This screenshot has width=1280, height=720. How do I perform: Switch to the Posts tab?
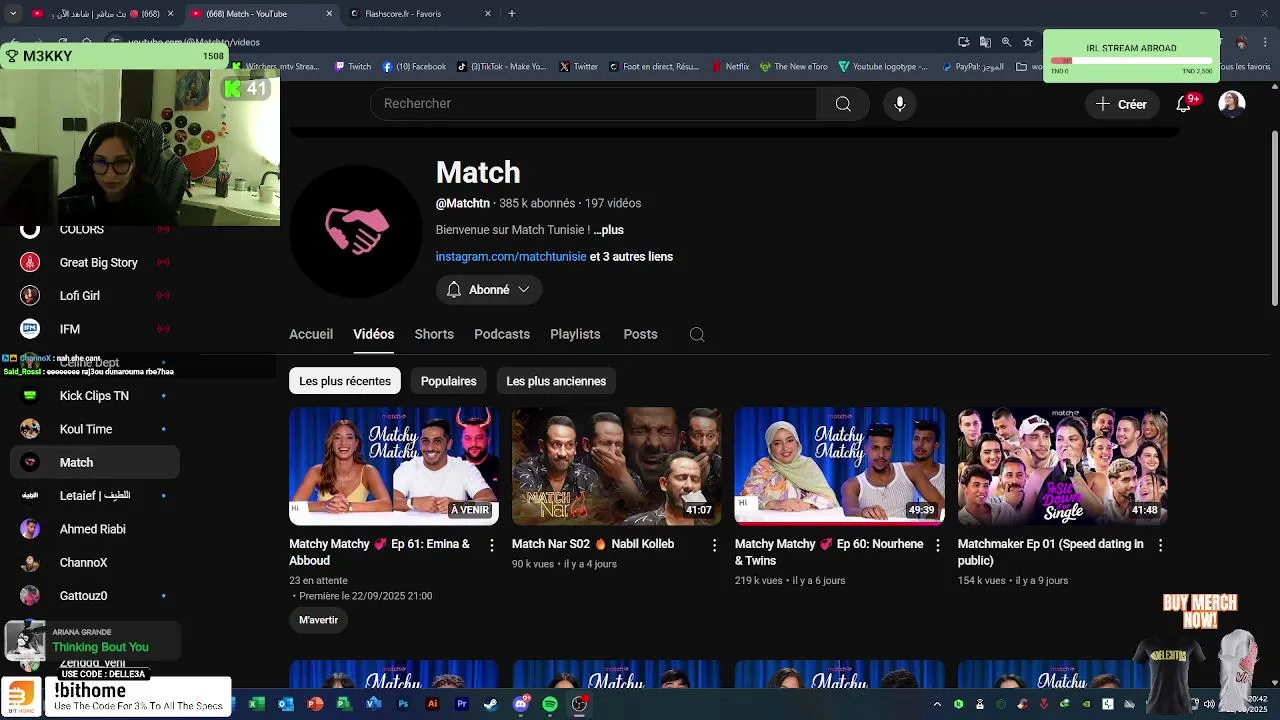(x=640, y=334)
